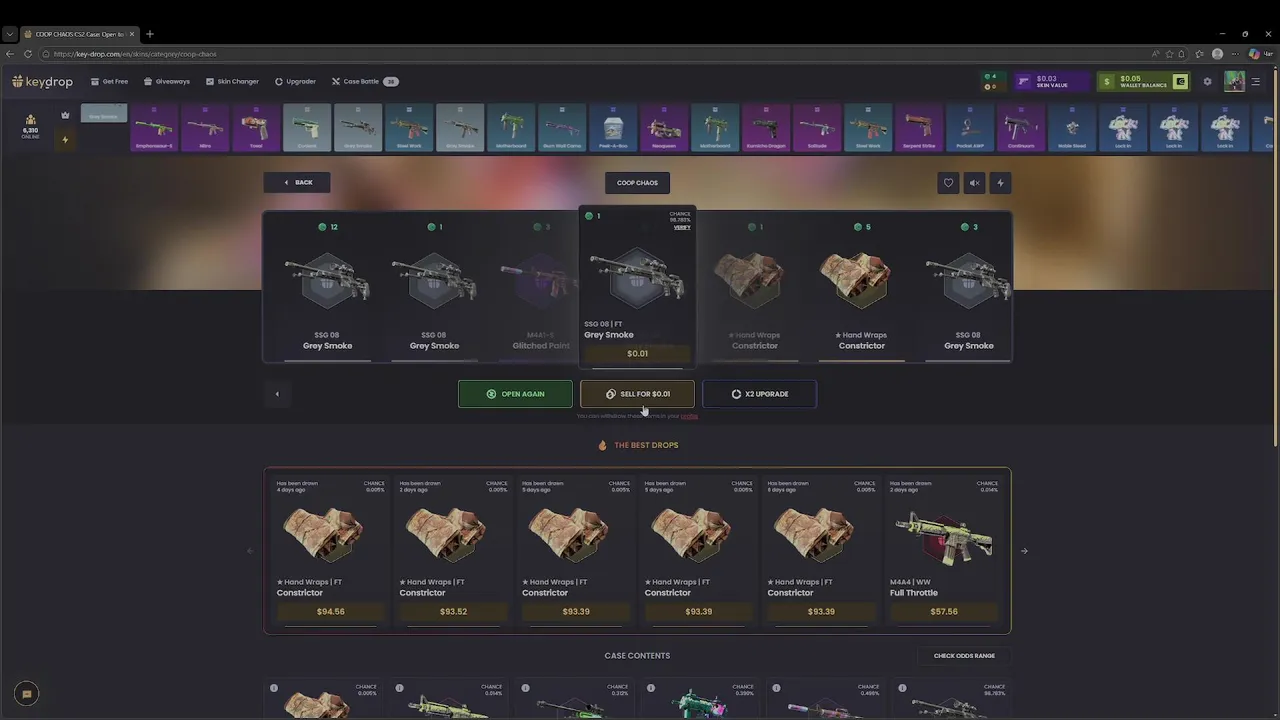1280x720 pixels.
Task: Click the flame icon beside THE BEST DROPS
Action: pyautogui.click(x=602, y=445)
